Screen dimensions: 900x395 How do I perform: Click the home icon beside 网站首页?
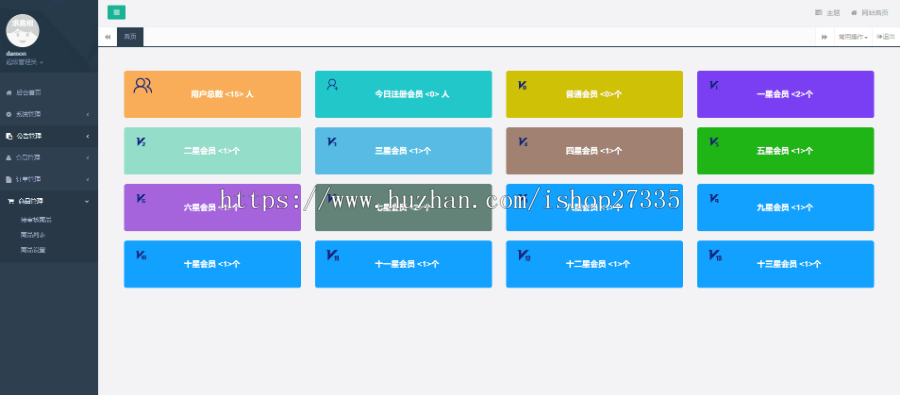tap(854, 12)
